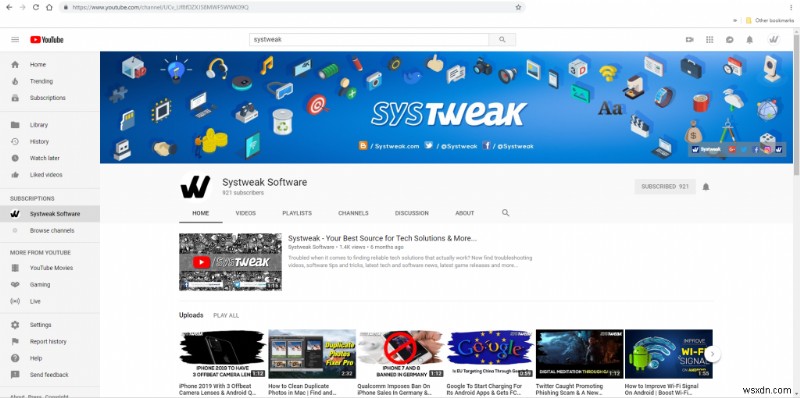Image resolution: width=800 pixels, height=398 pixels.
Task: Toggle channel notification bell next to Subscribed
Action: (x=706, y=187)
